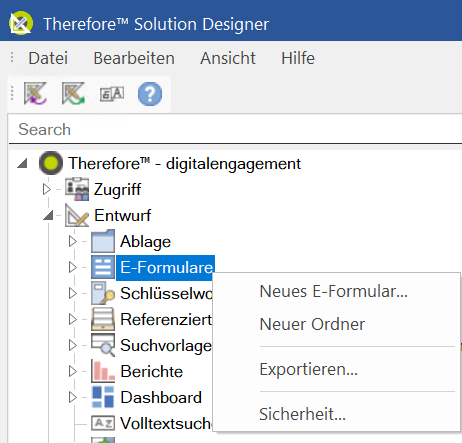Click the Volltextsuche AZ icon
The height and width of the screenshot is (443, 462).
pos(103,423)
